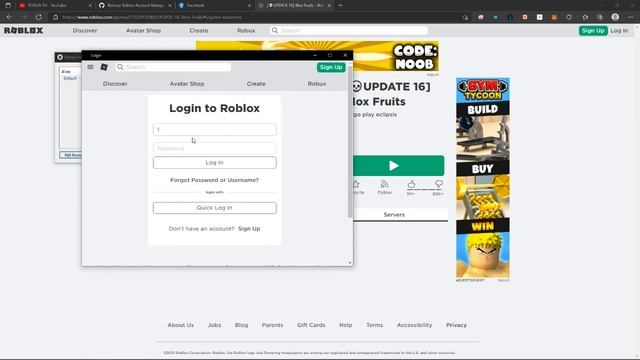Open browser settings and more menu
640x360 pixels.
tap(631, 17)
